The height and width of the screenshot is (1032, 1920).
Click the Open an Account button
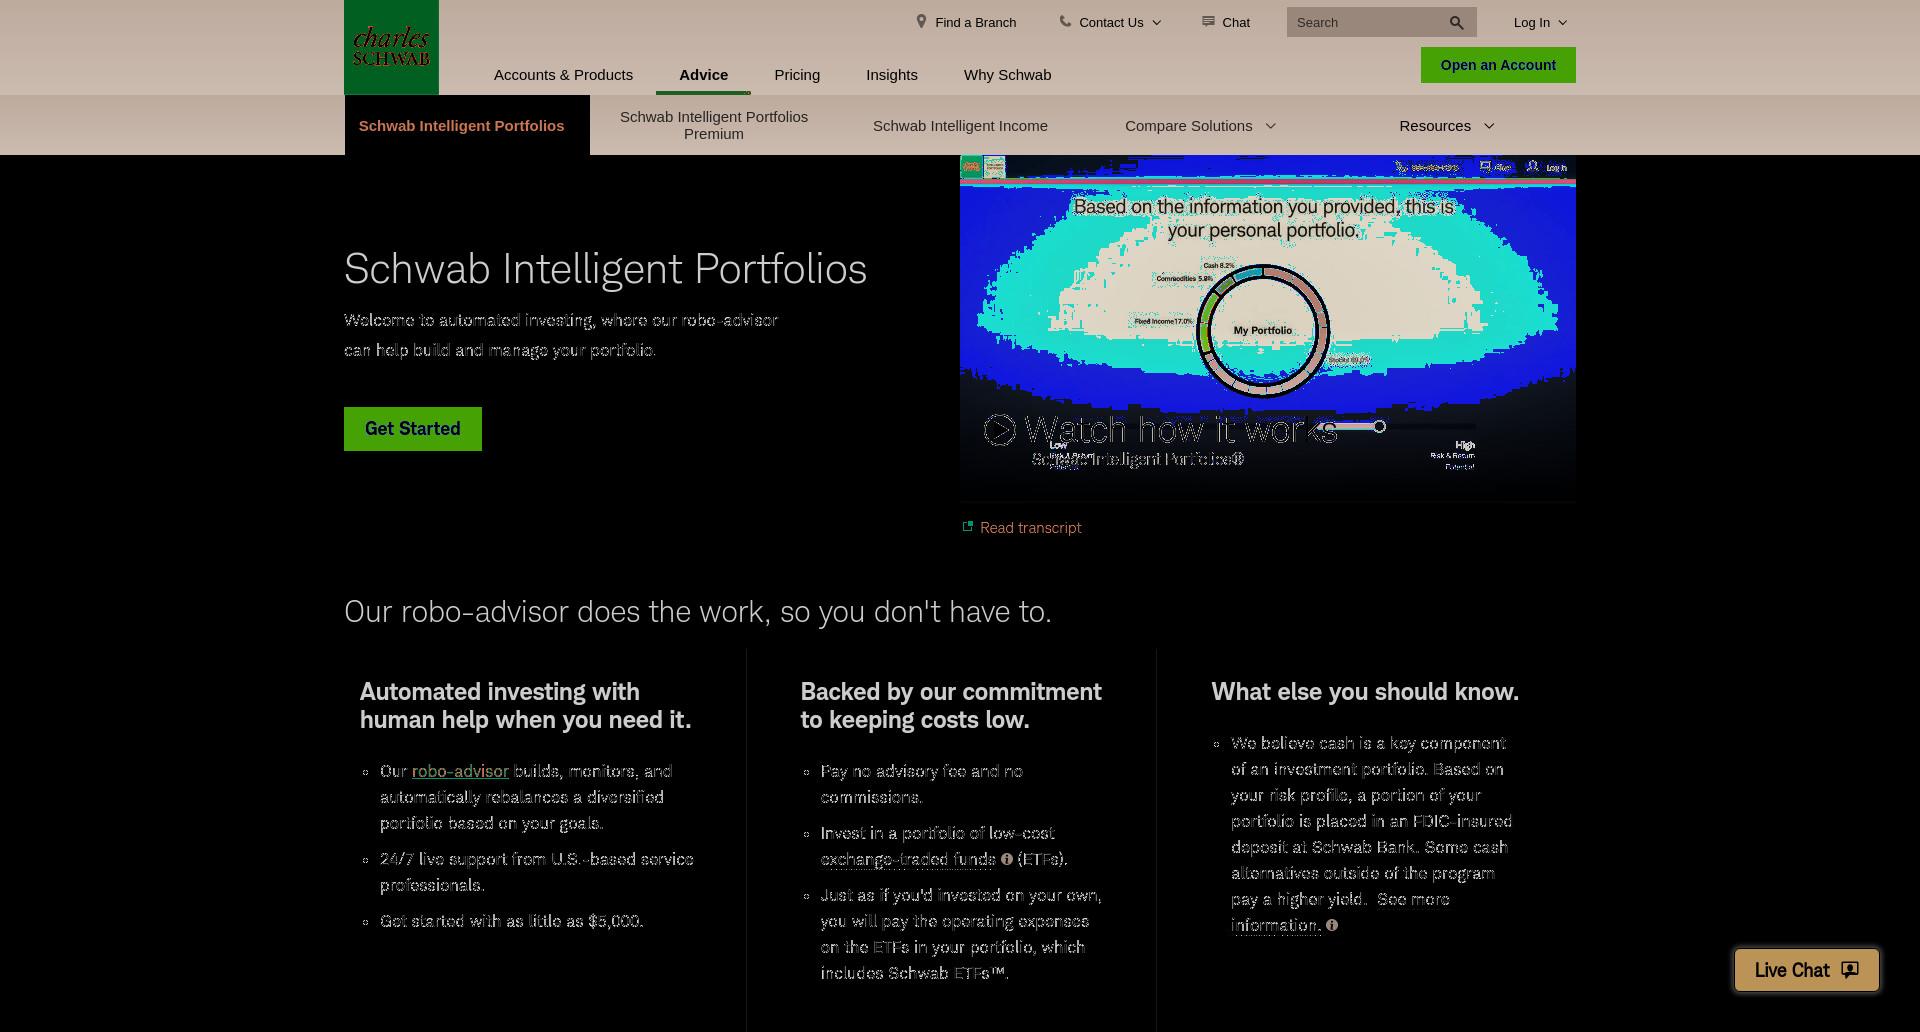pos(1498,65)
